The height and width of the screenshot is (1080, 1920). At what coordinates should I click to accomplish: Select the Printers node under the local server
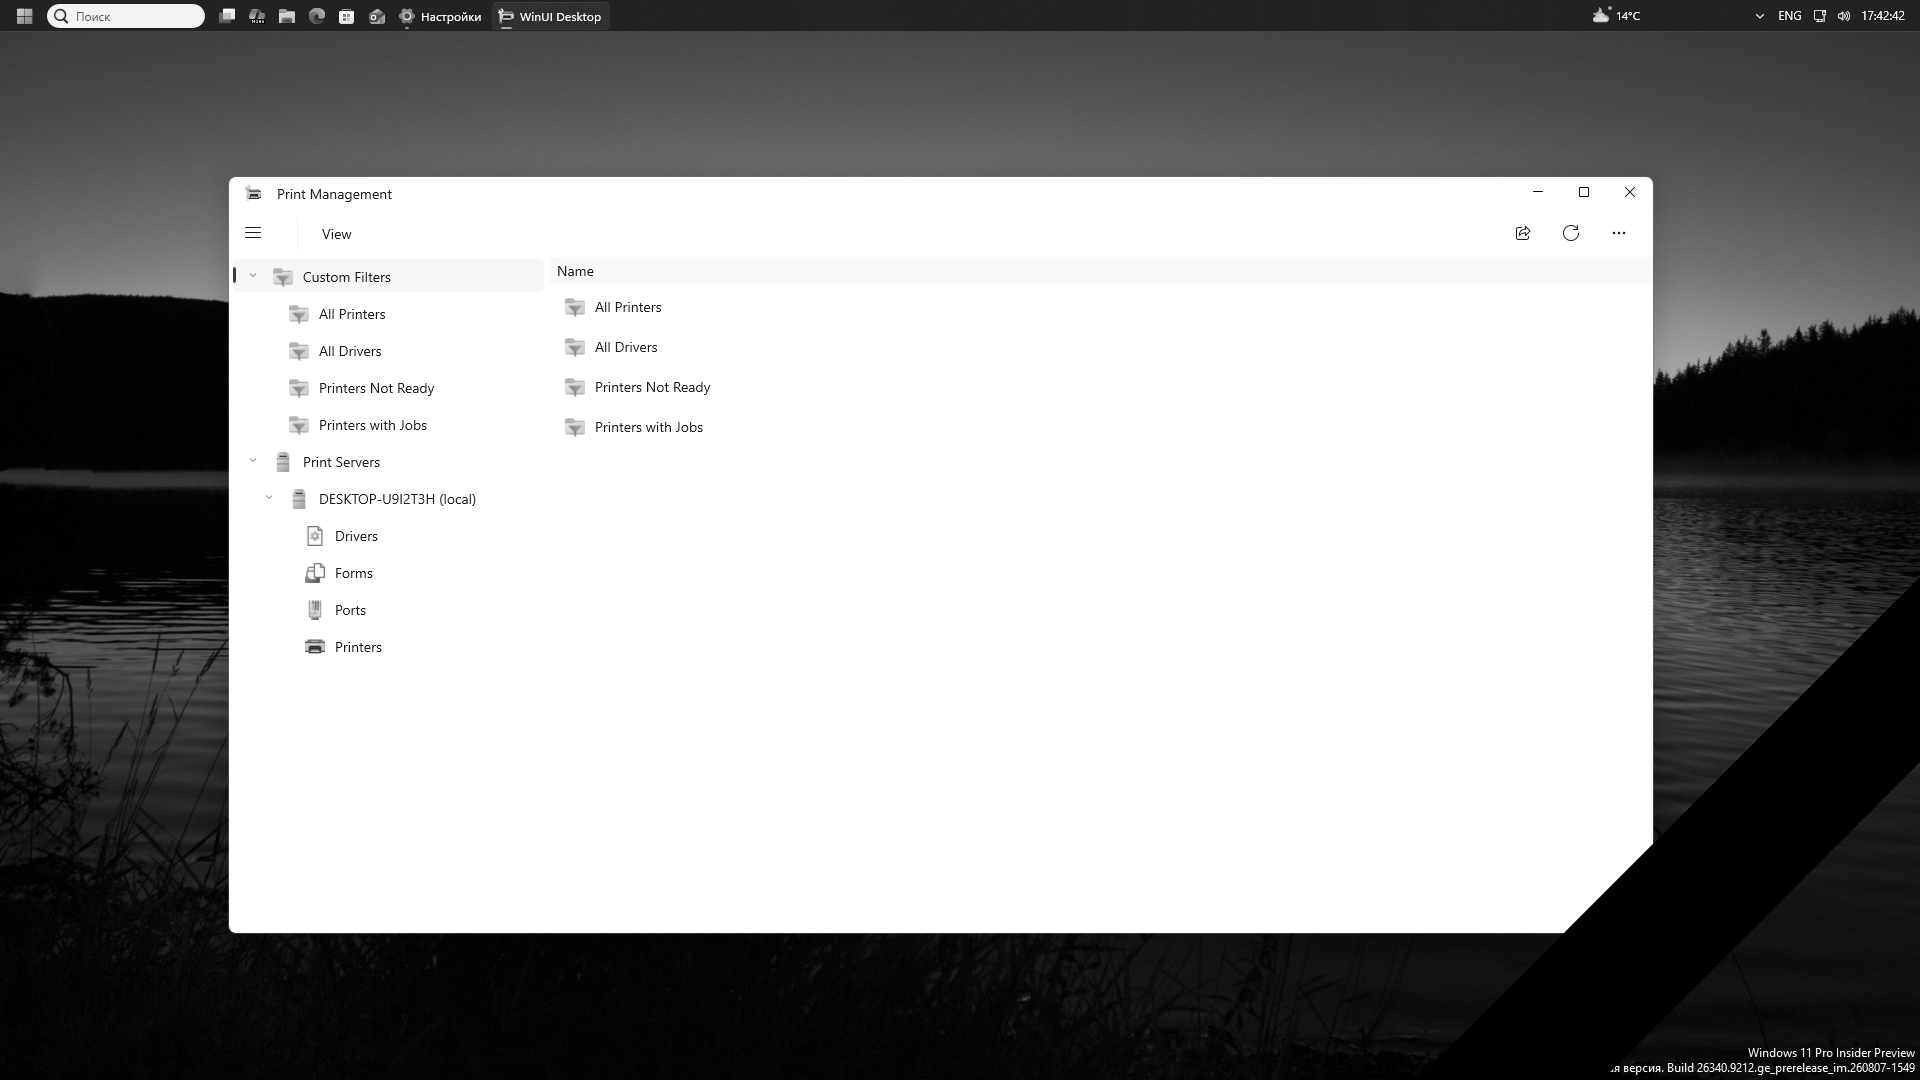click(358, 647)
